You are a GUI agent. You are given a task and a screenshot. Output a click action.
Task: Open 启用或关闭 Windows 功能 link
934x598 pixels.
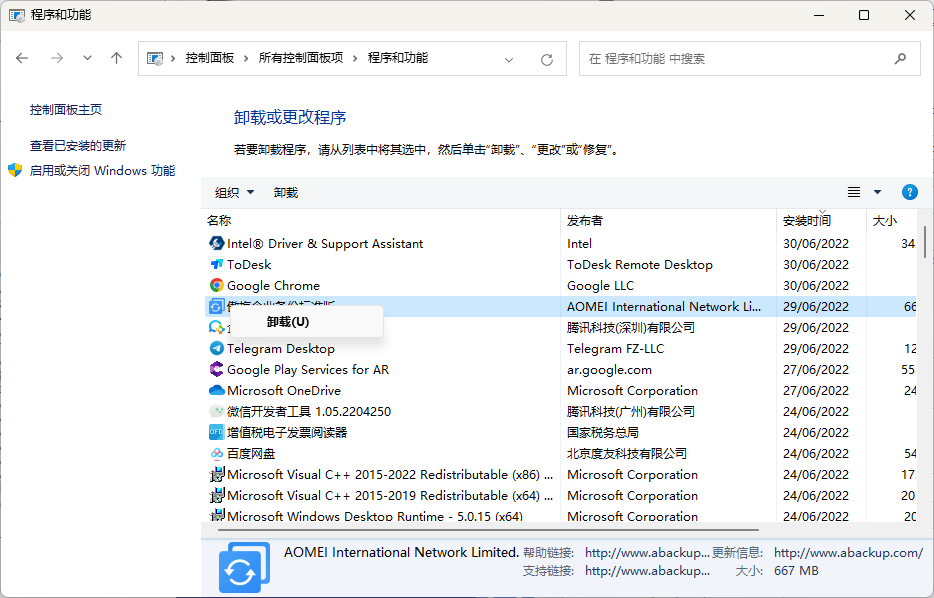click(102, 171)
